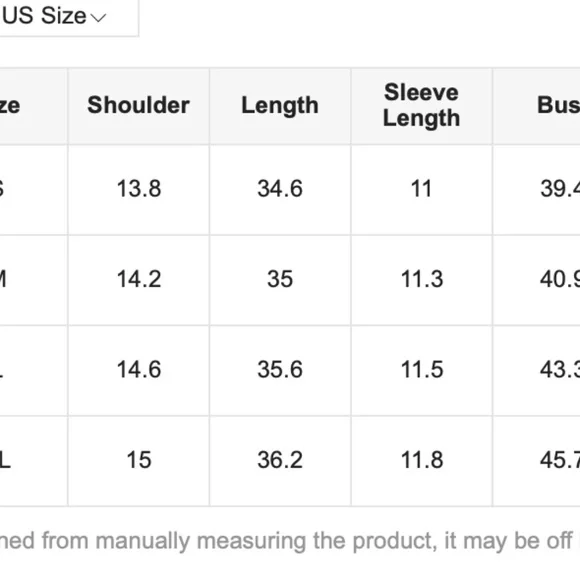Select the Length column header
580x580 pixels.
click(x=280, y=106)
